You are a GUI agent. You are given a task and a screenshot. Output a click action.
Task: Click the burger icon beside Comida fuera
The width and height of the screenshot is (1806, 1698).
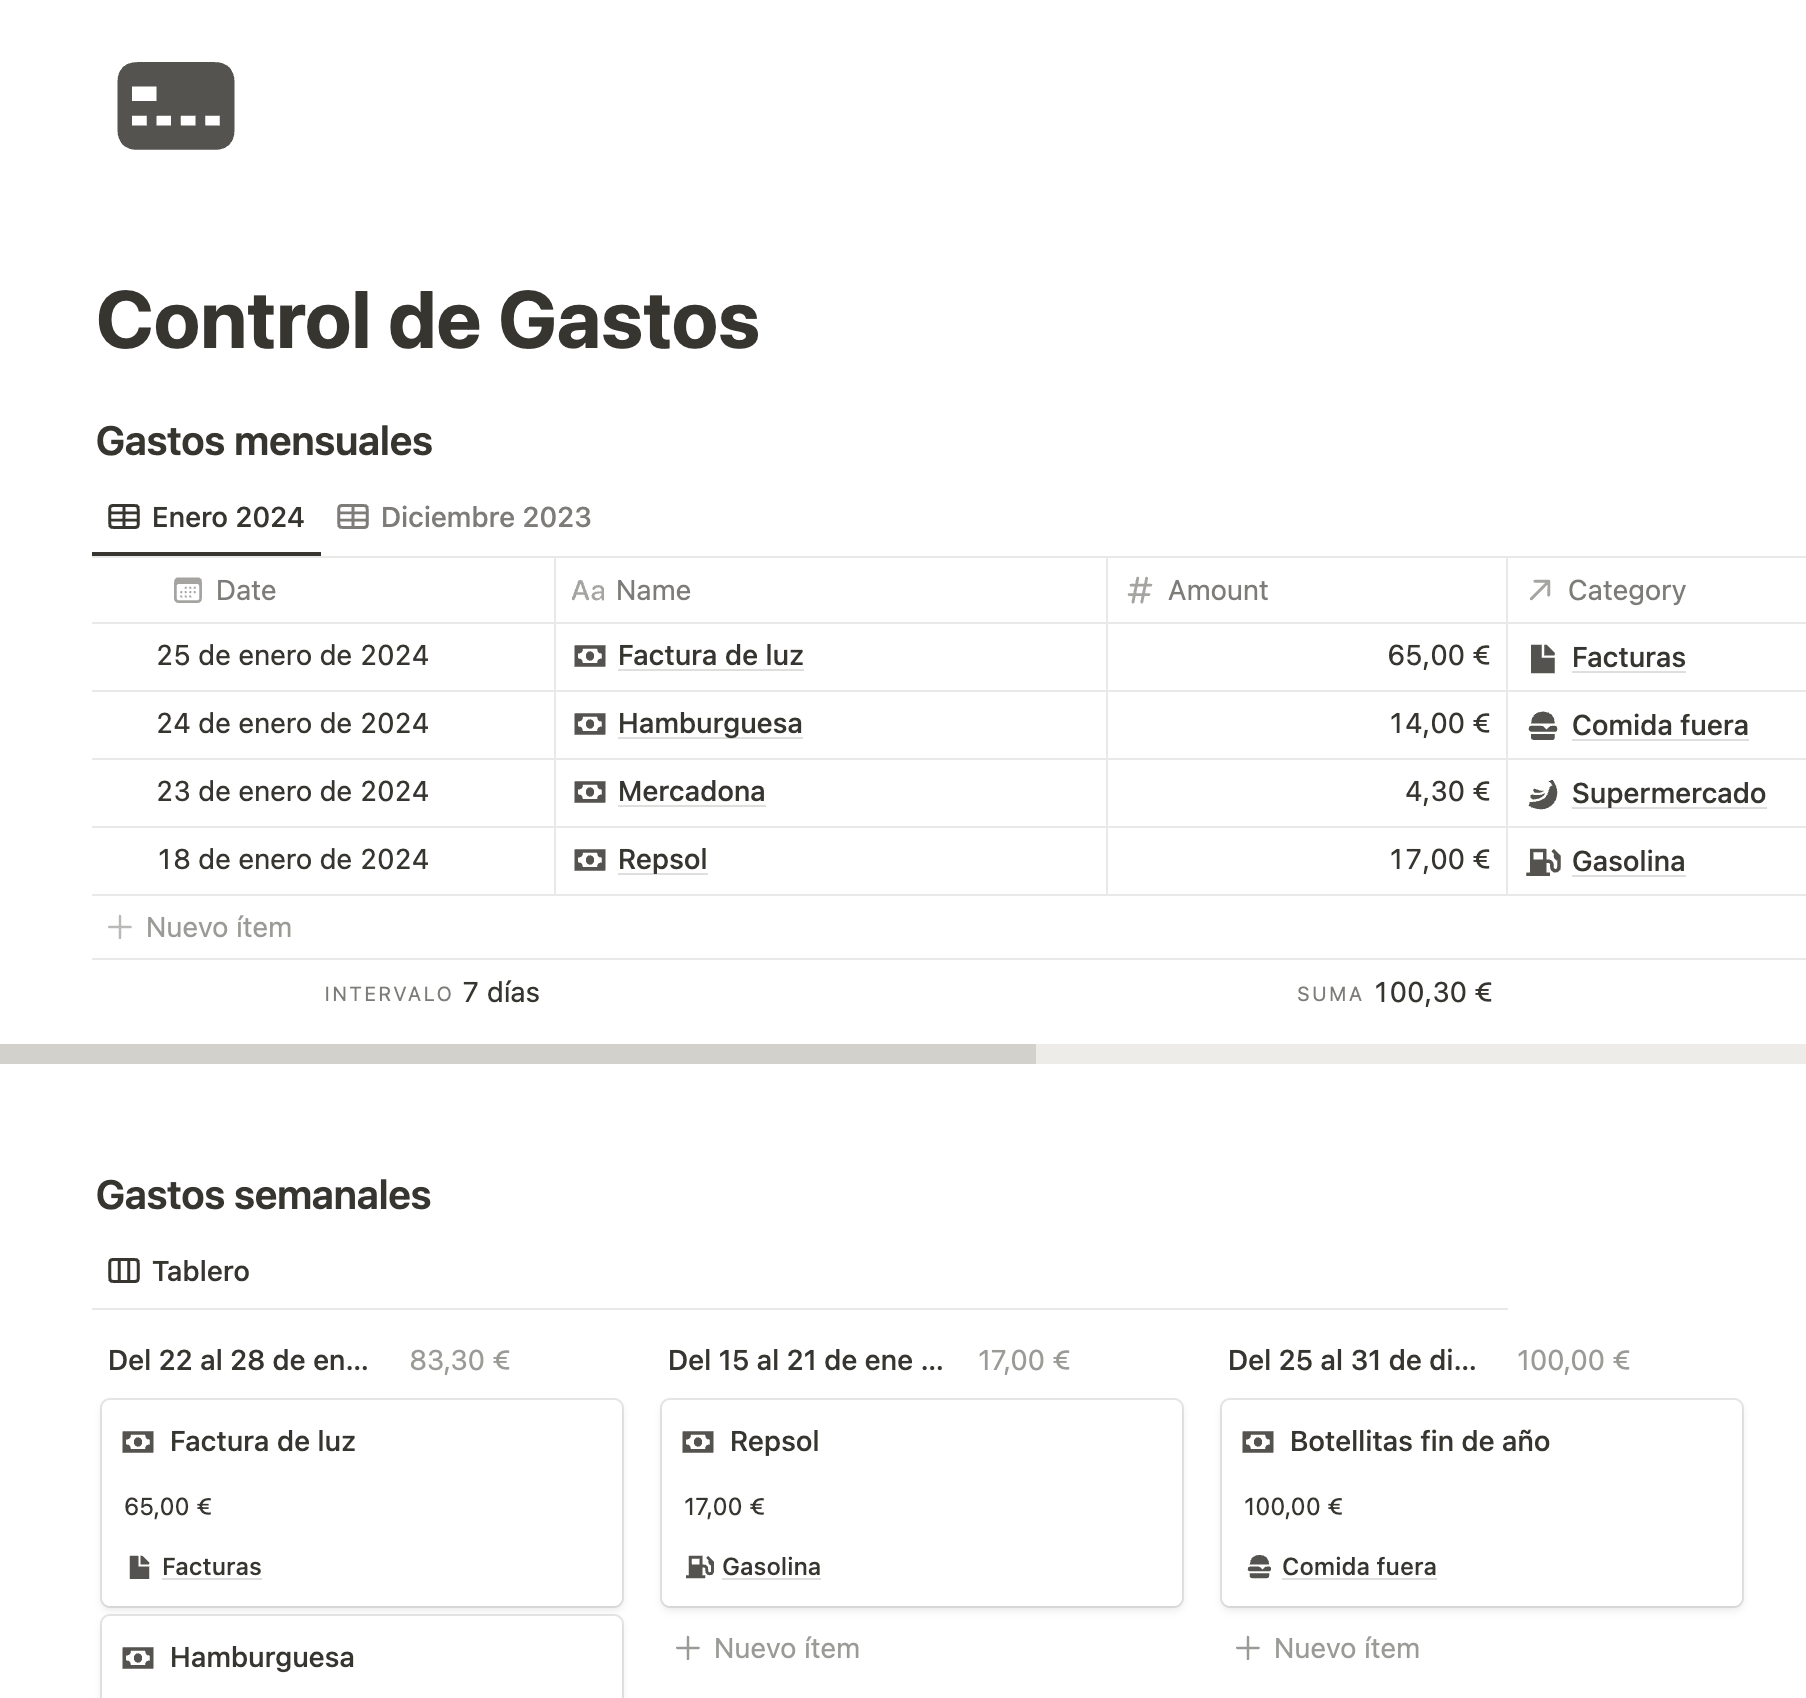click(1543, 726)
